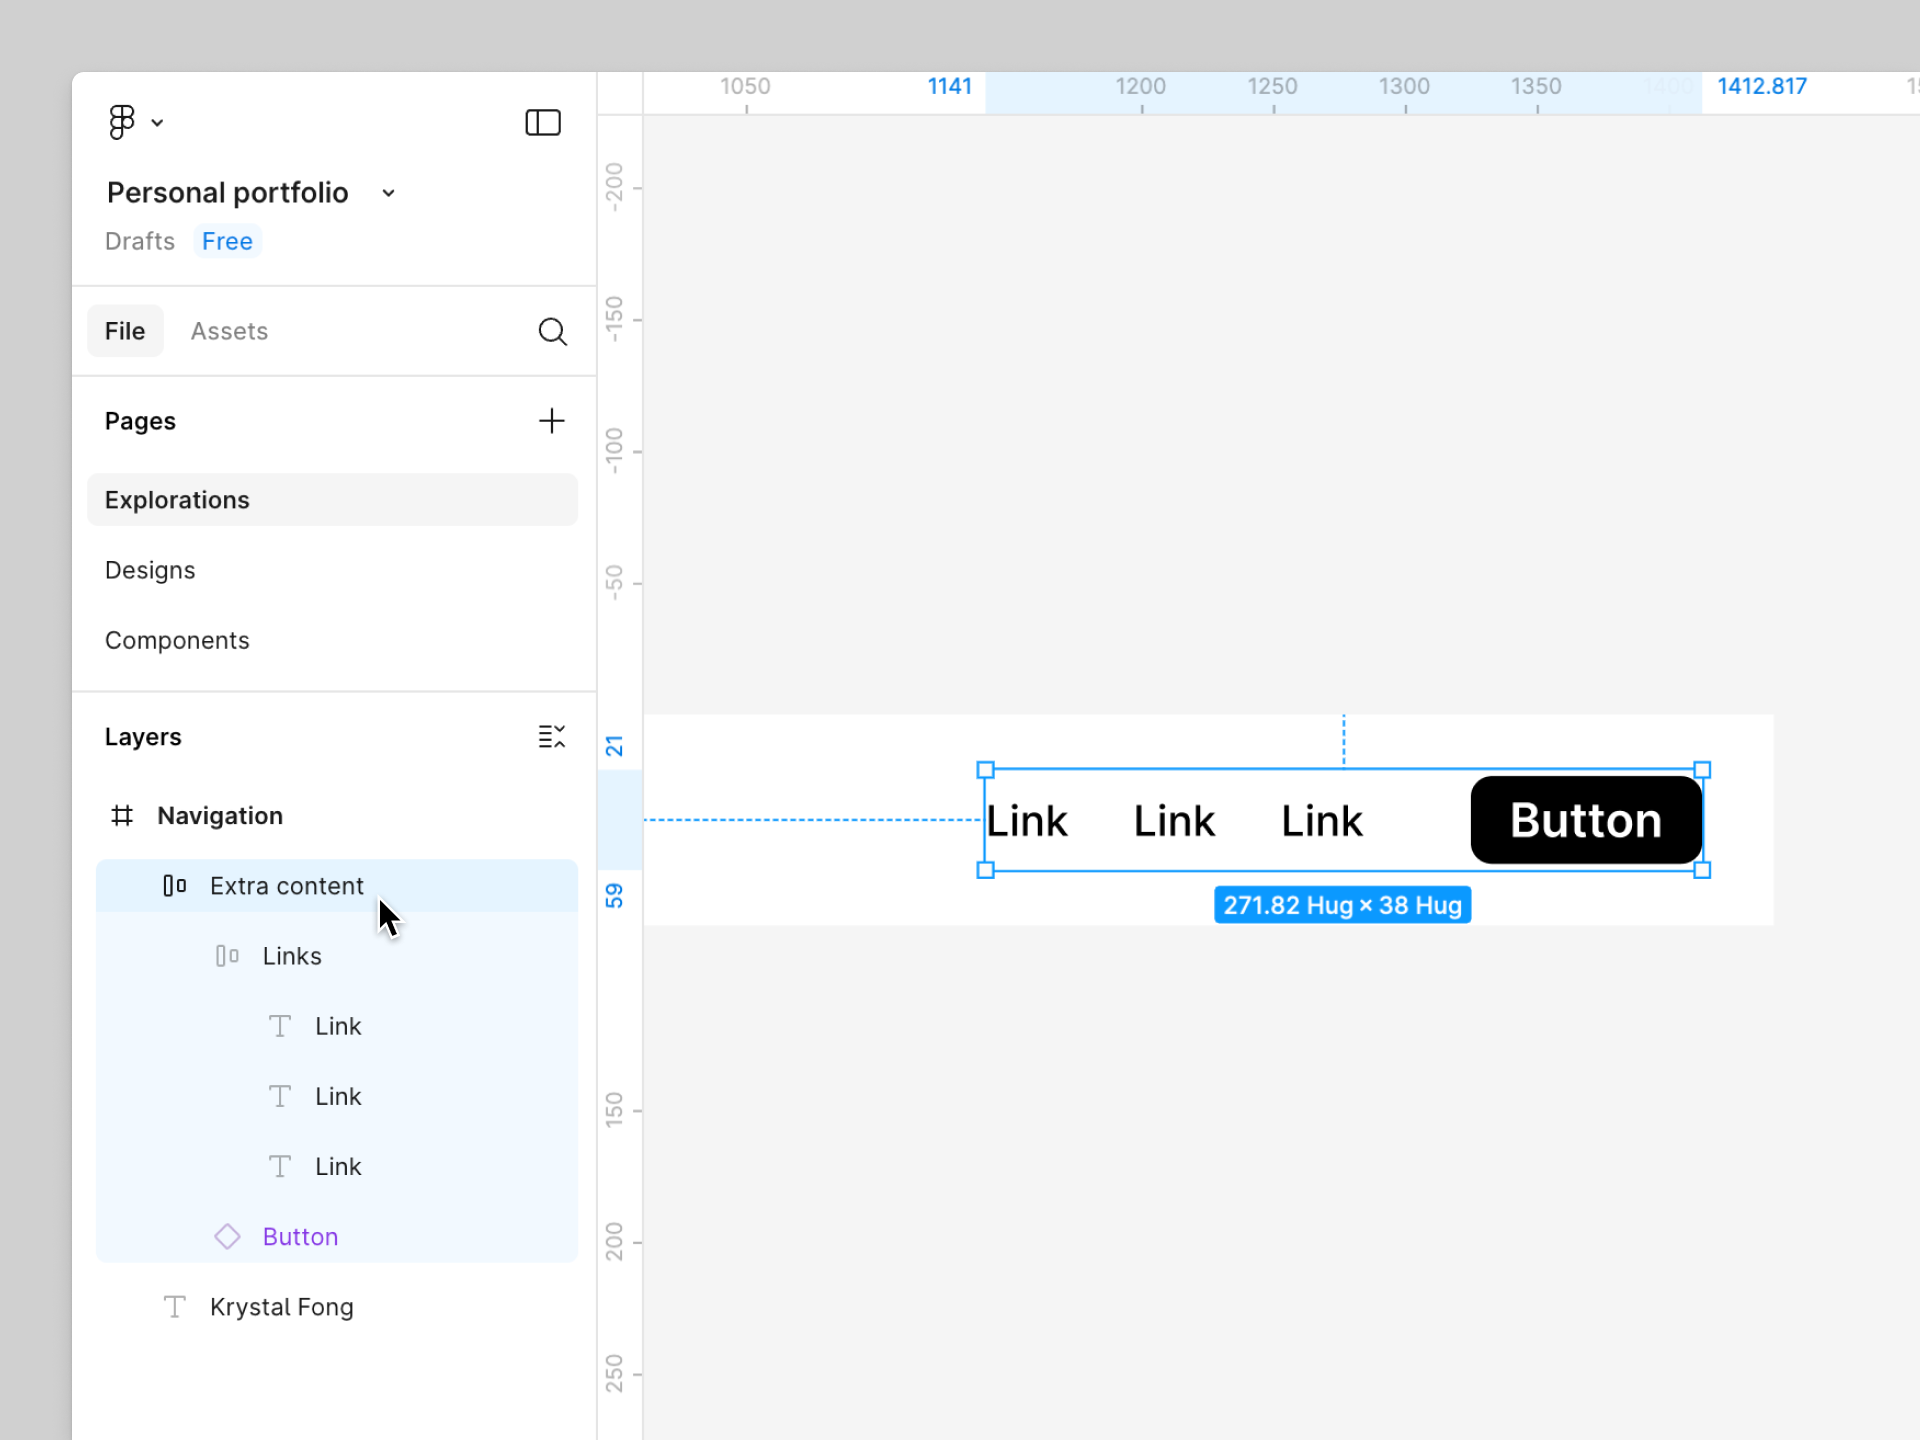This screenshot has height=1440, width=1920.
Task: Add a new page with plus icon
Action: [x=551, y=421]
